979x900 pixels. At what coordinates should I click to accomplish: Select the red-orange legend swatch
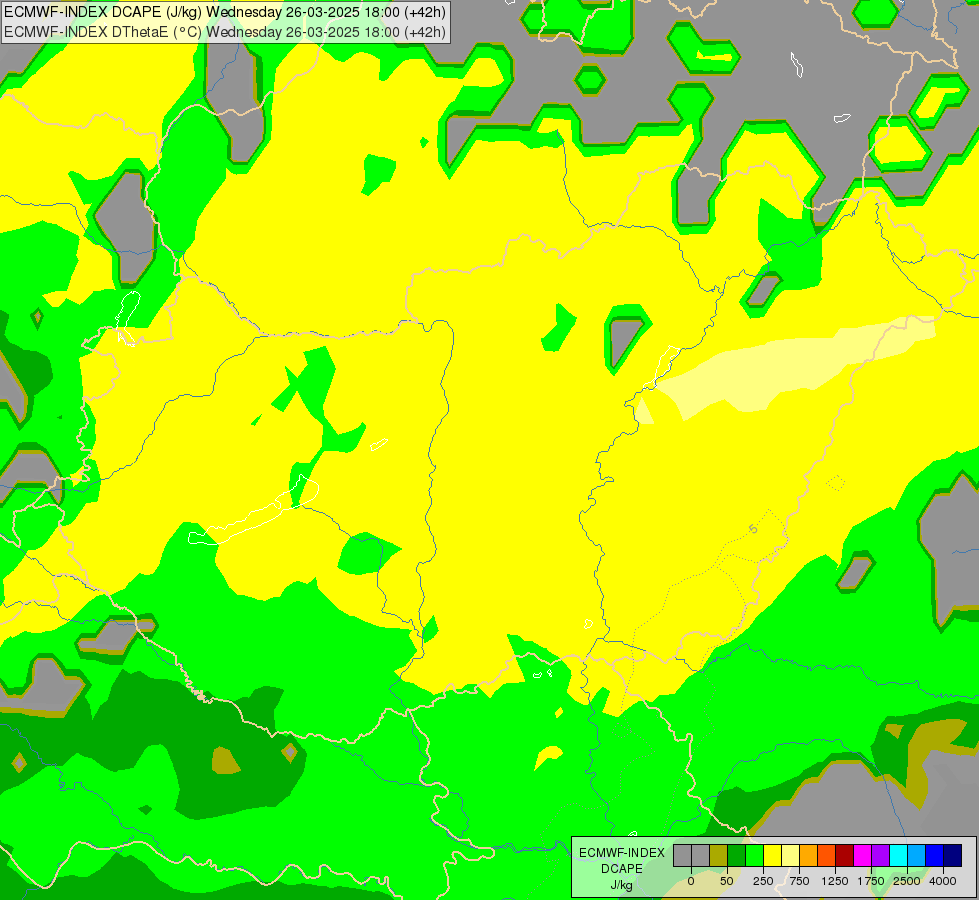coord(827,856)
